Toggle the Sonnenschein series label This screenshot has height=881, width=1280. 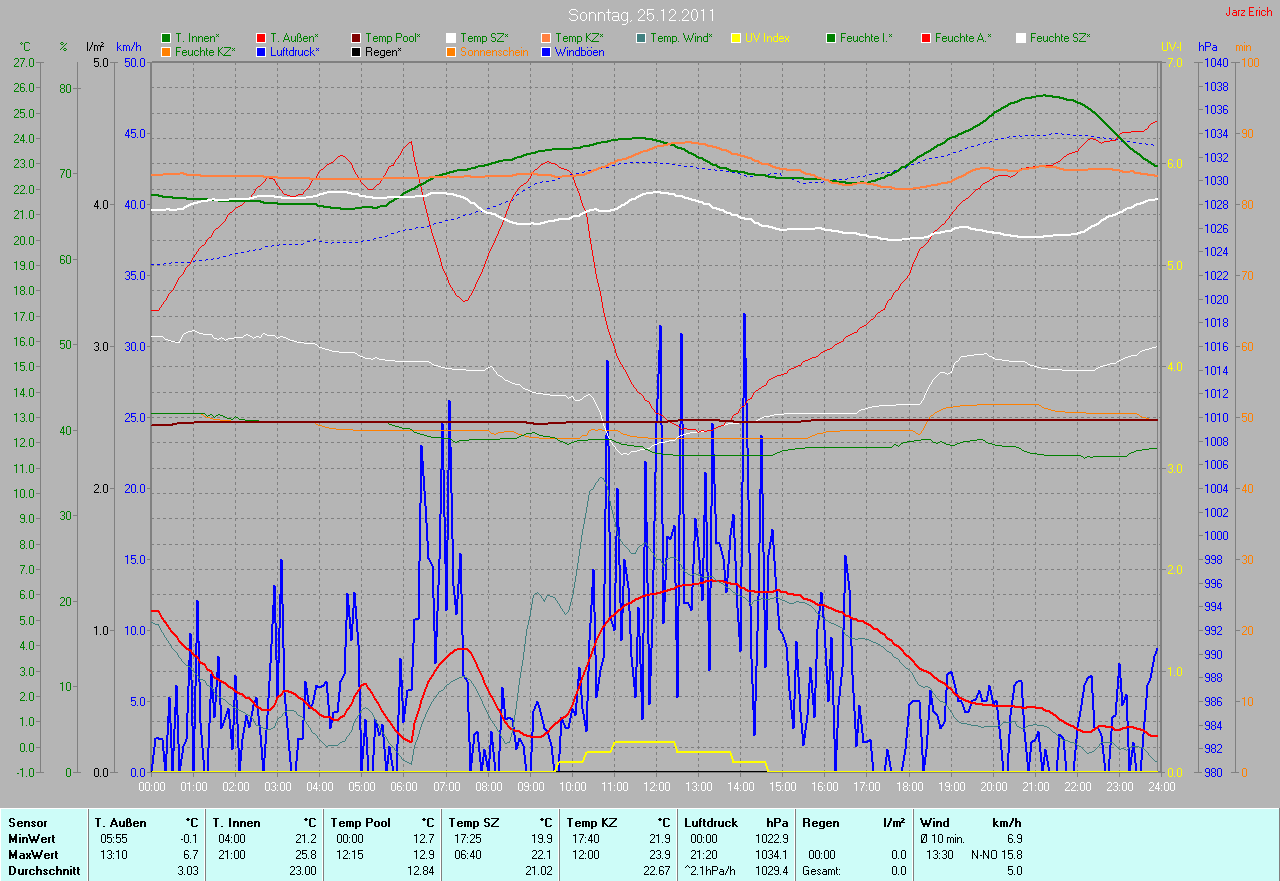[493, 51]
